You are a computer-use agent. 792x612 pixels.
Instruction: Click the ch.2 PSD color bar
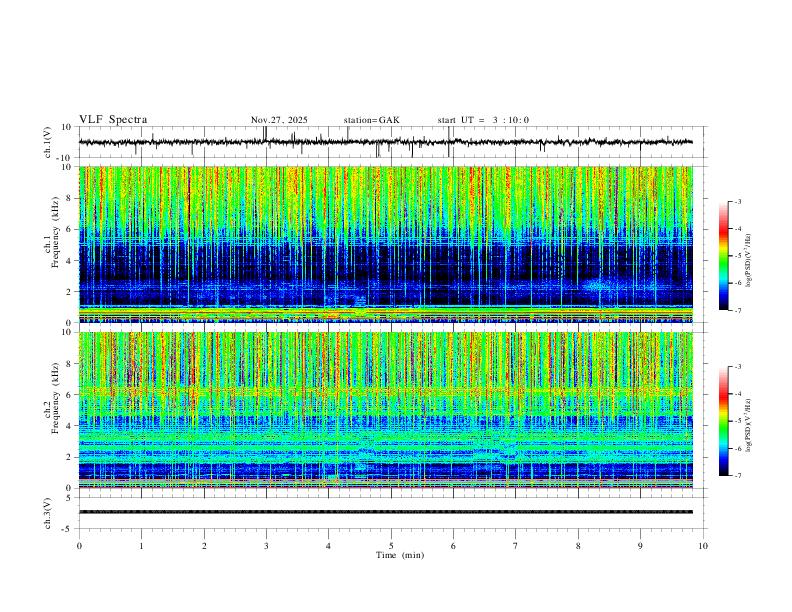coord(724,421)
